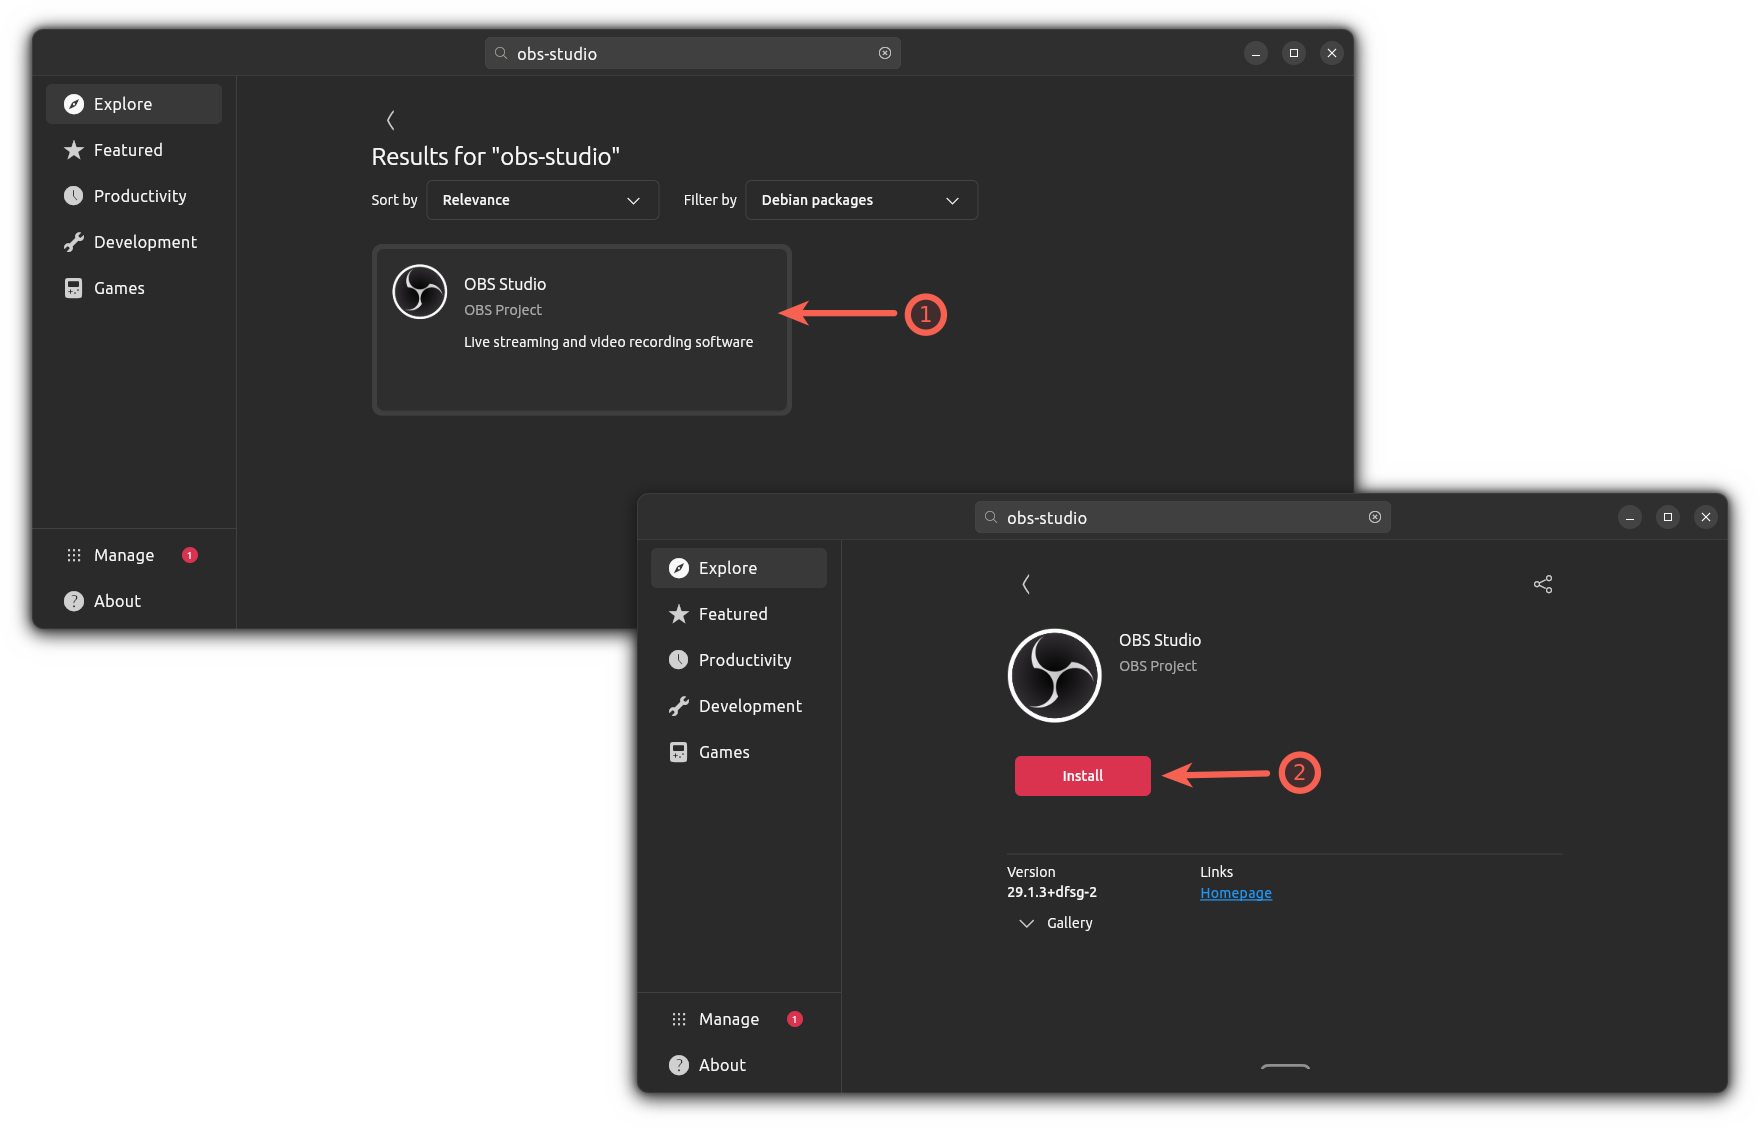This screenshot has height=1130, width=1762.
Task: Click Explore compass icon in back window sidebar
Action: point(74,104)
